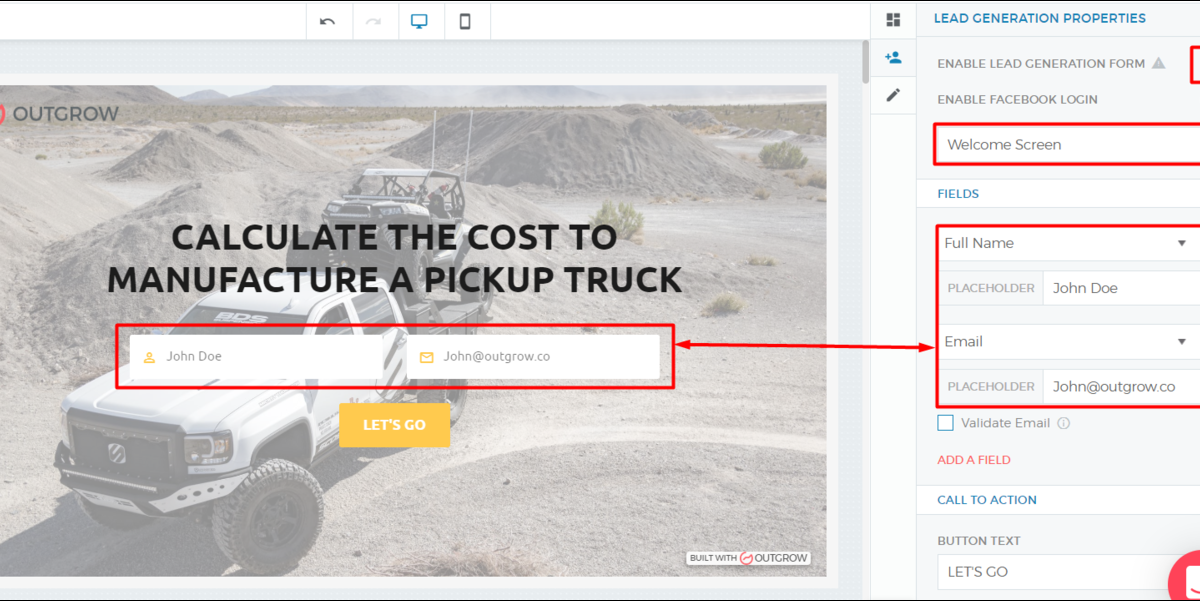
Task: Click the John Doe placeholder input in properties
Action: (1120, 288)
